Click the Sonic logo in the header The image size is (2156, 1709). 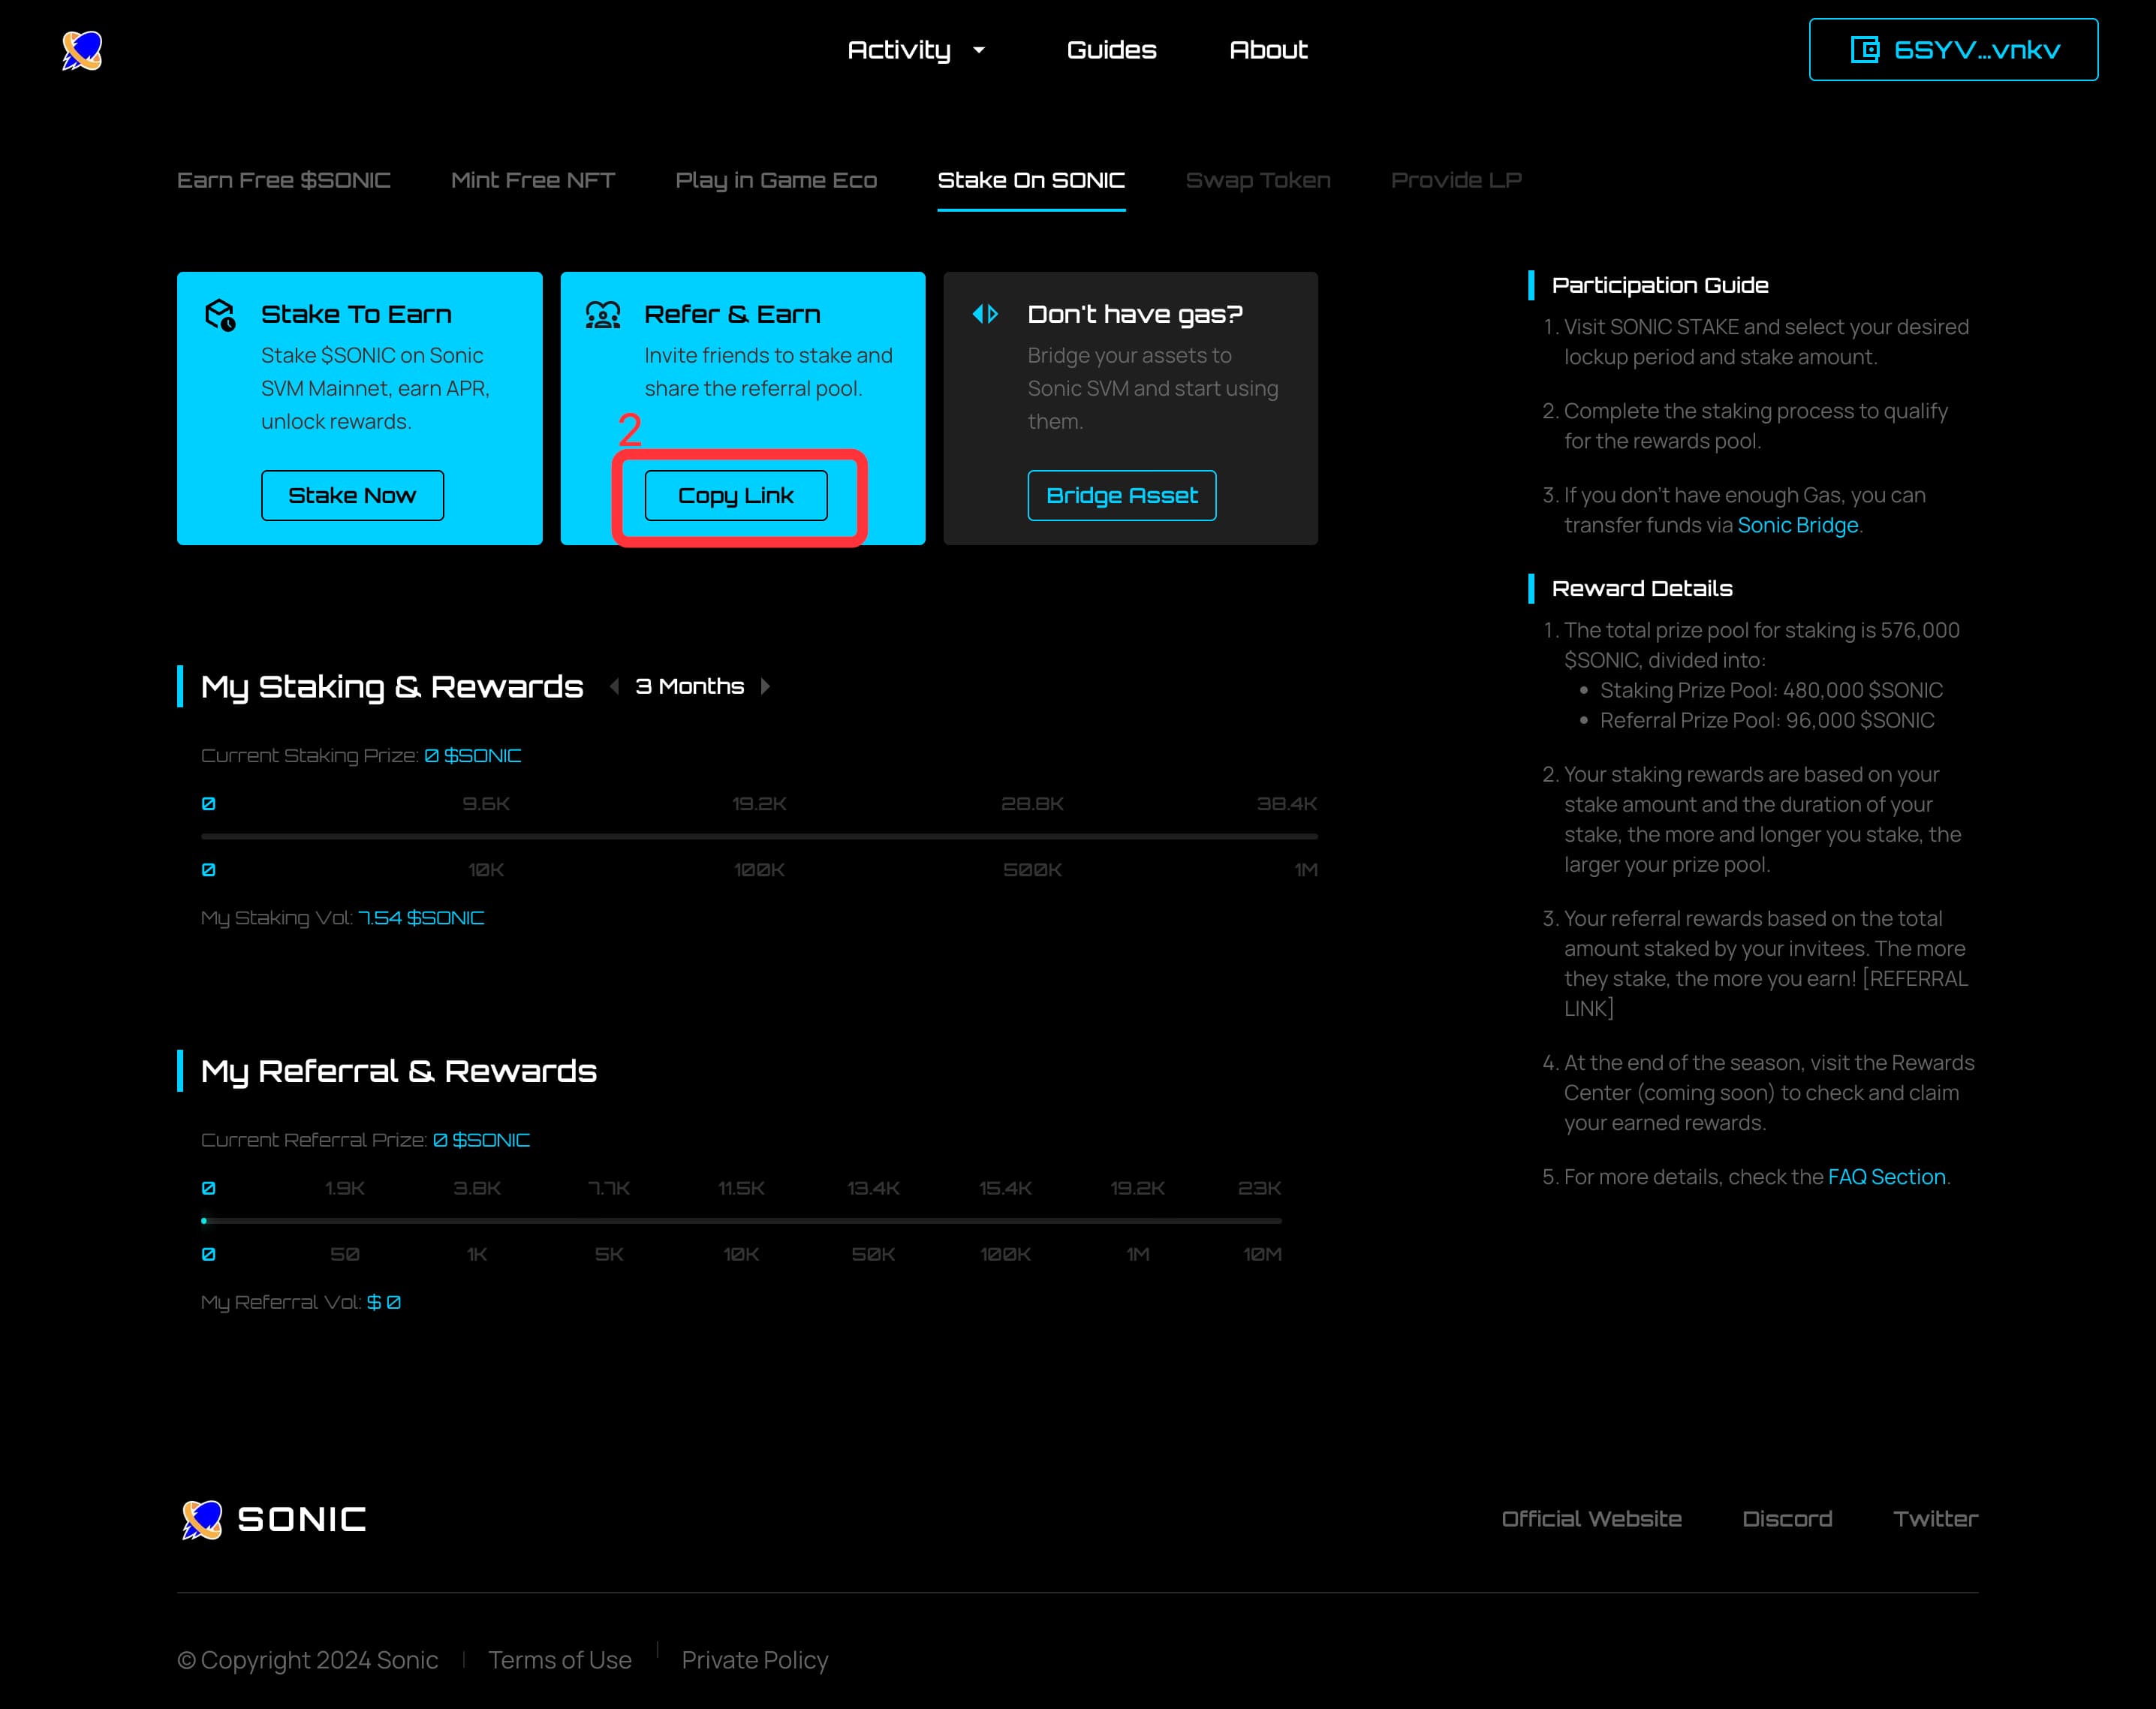click(x=82, y=50)
